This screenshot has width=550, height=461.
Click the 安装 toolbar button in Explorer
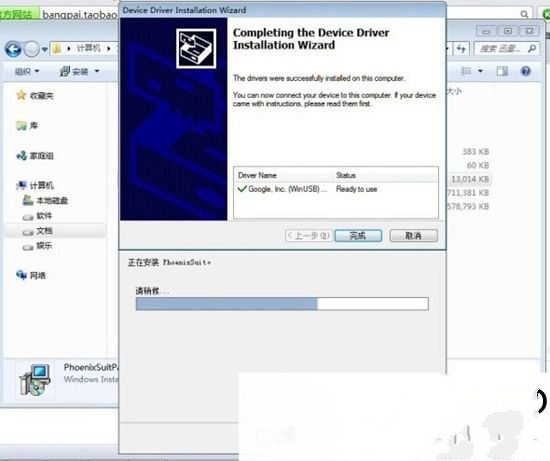[74, 71]
